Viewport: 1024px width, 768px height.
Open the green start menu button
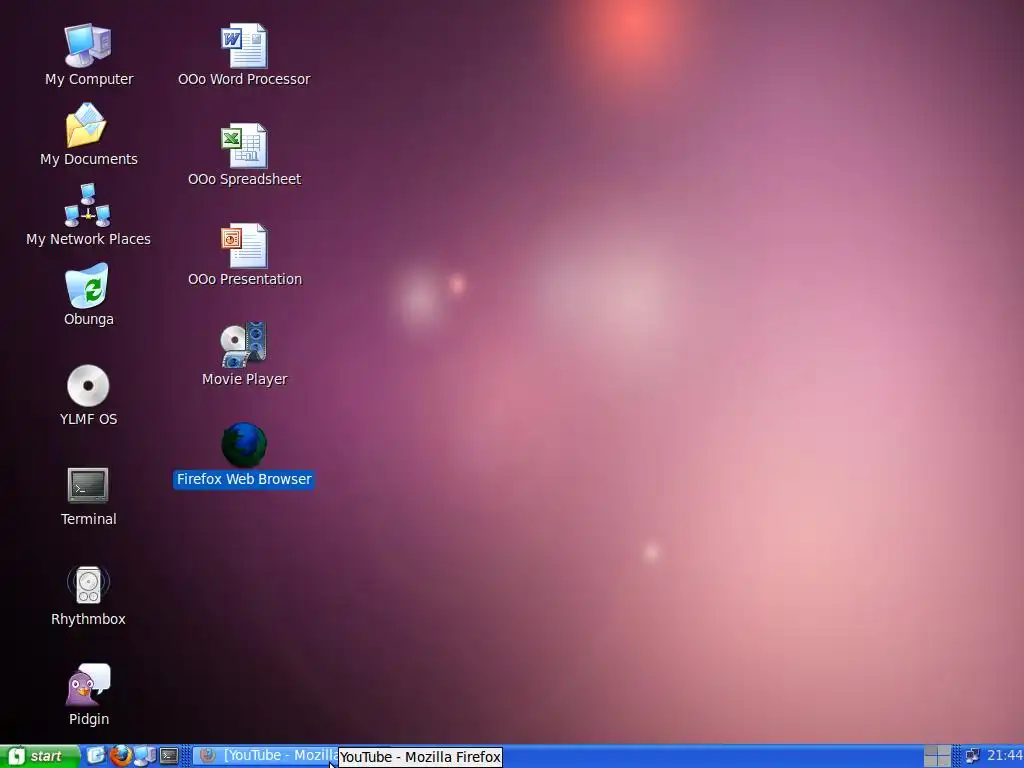[x=39, y=756]
